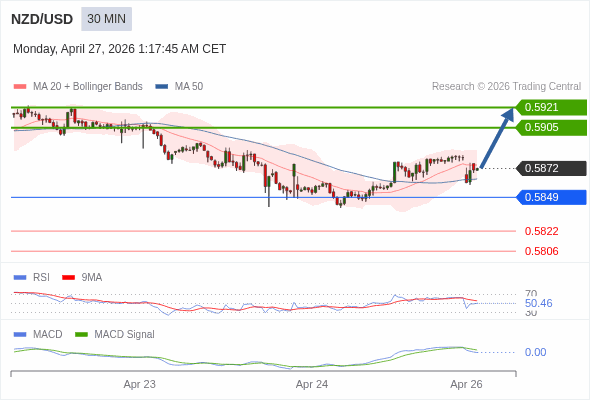Image resolution: width=590 pixels, height=400 pixels.
Task: Click the MACD blue legend swatch
Action: 20,335
